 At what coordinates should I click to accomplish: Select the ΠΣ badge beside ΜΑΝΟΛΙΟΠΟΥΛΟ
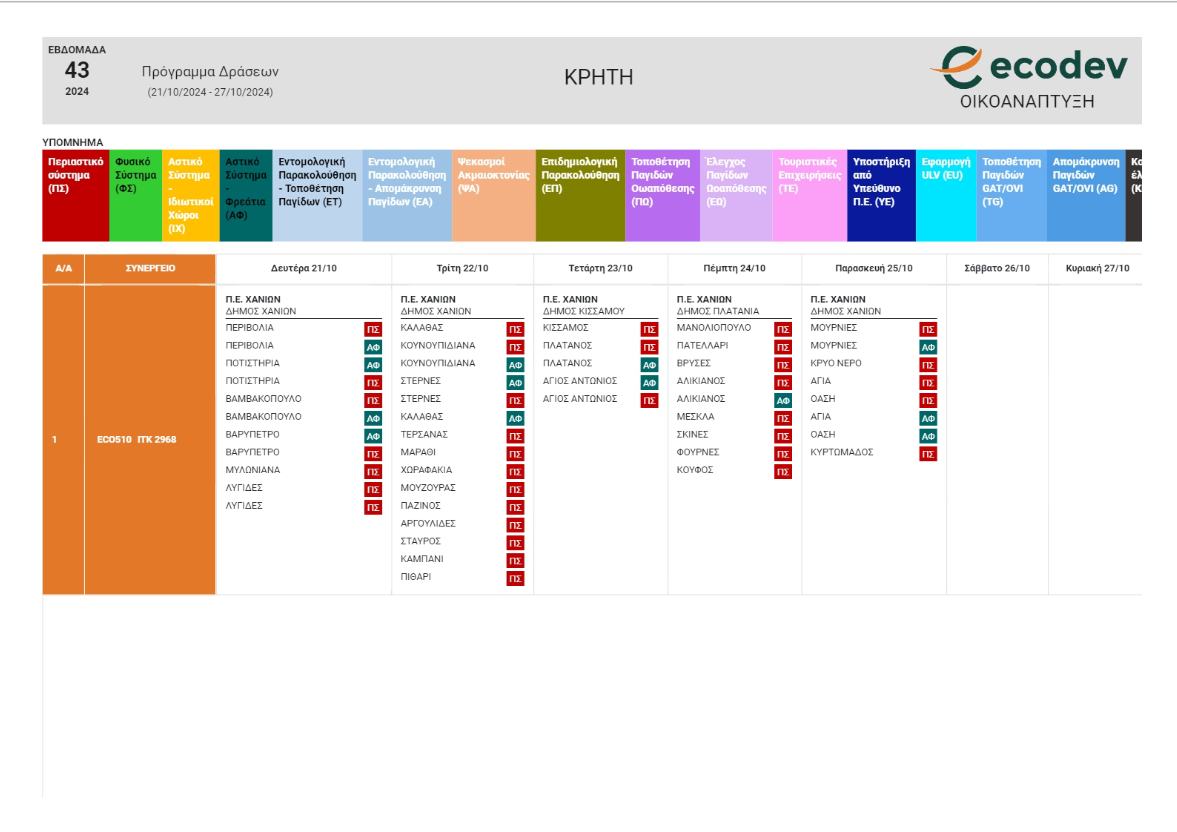[783, 329]
